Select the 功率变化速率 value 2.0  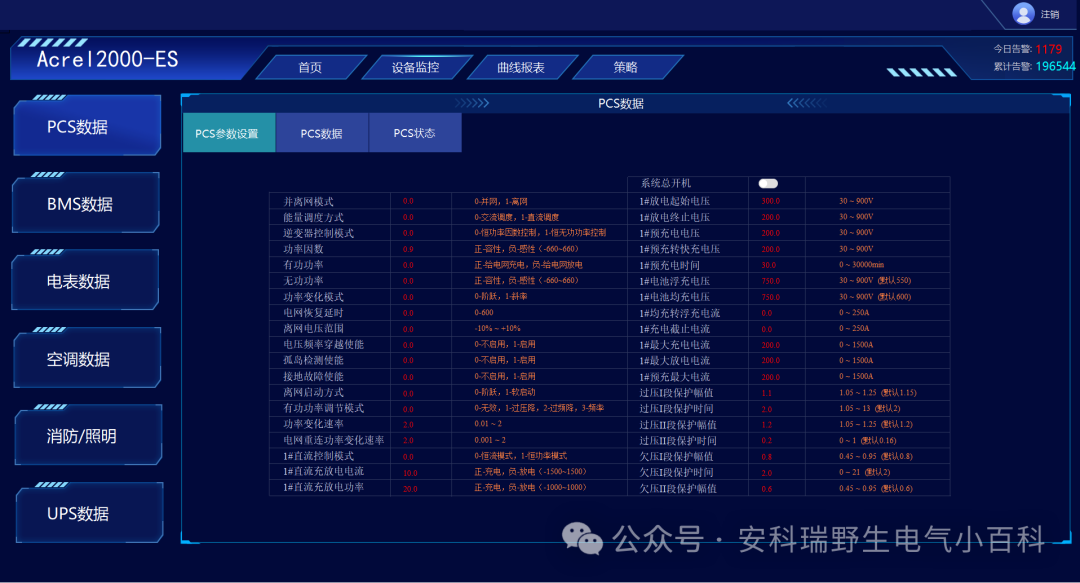[x=408, y=425]
